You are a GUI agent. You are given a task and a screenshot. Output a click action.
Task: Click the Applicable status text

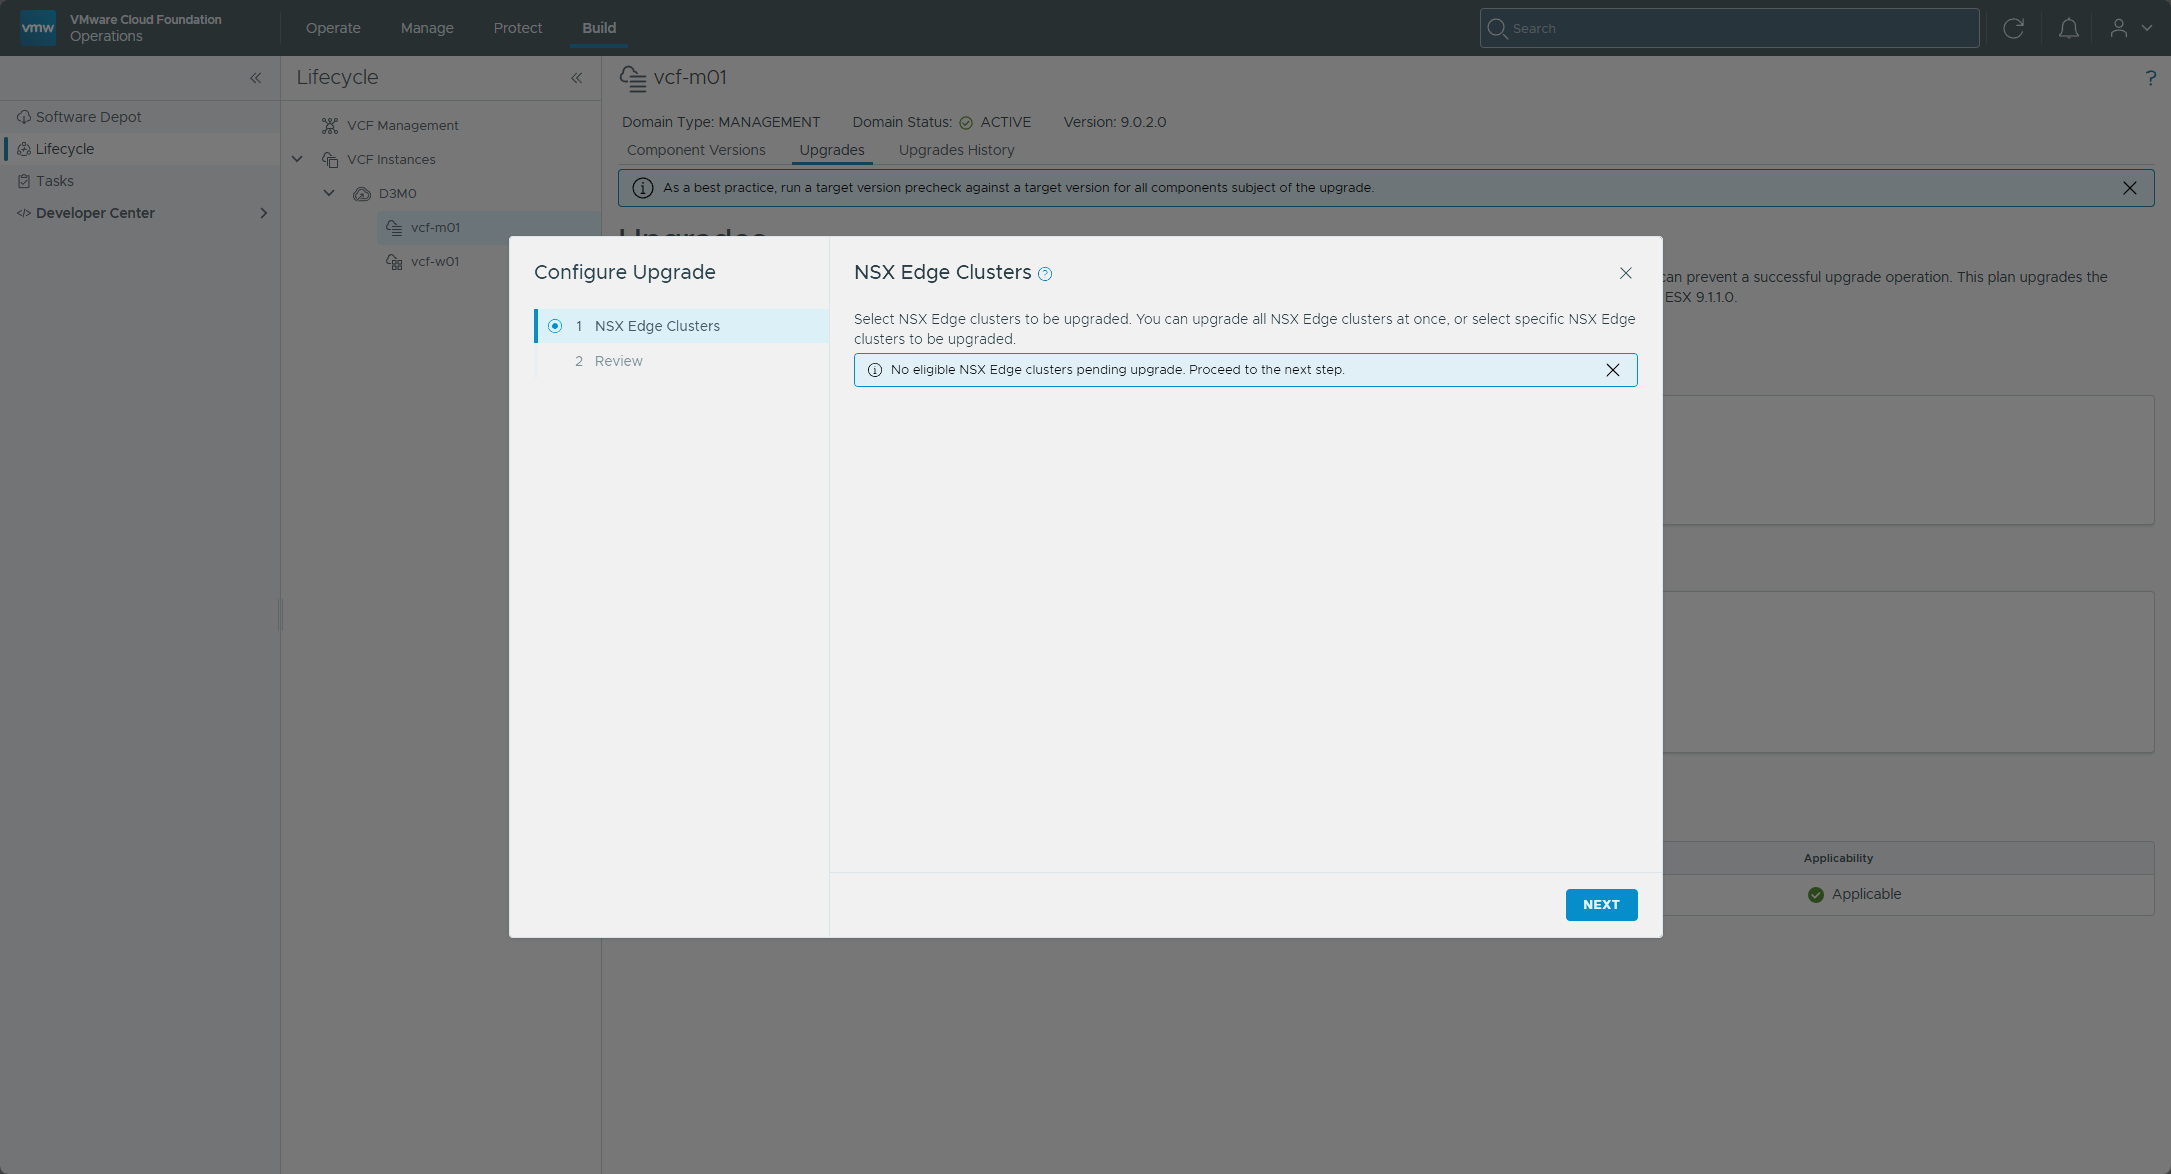click(1866, 894)
